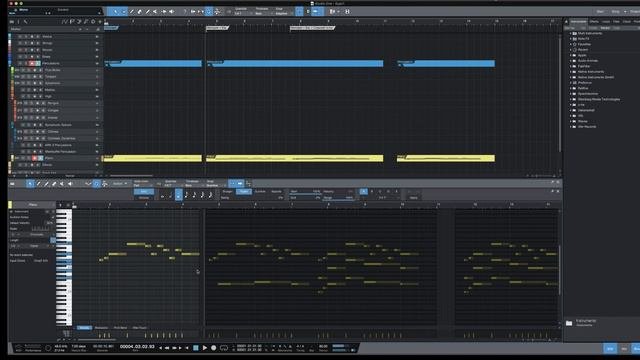640x360 pixels.
Task: Open the track inspector with the i icon
Action: point(18,22)
